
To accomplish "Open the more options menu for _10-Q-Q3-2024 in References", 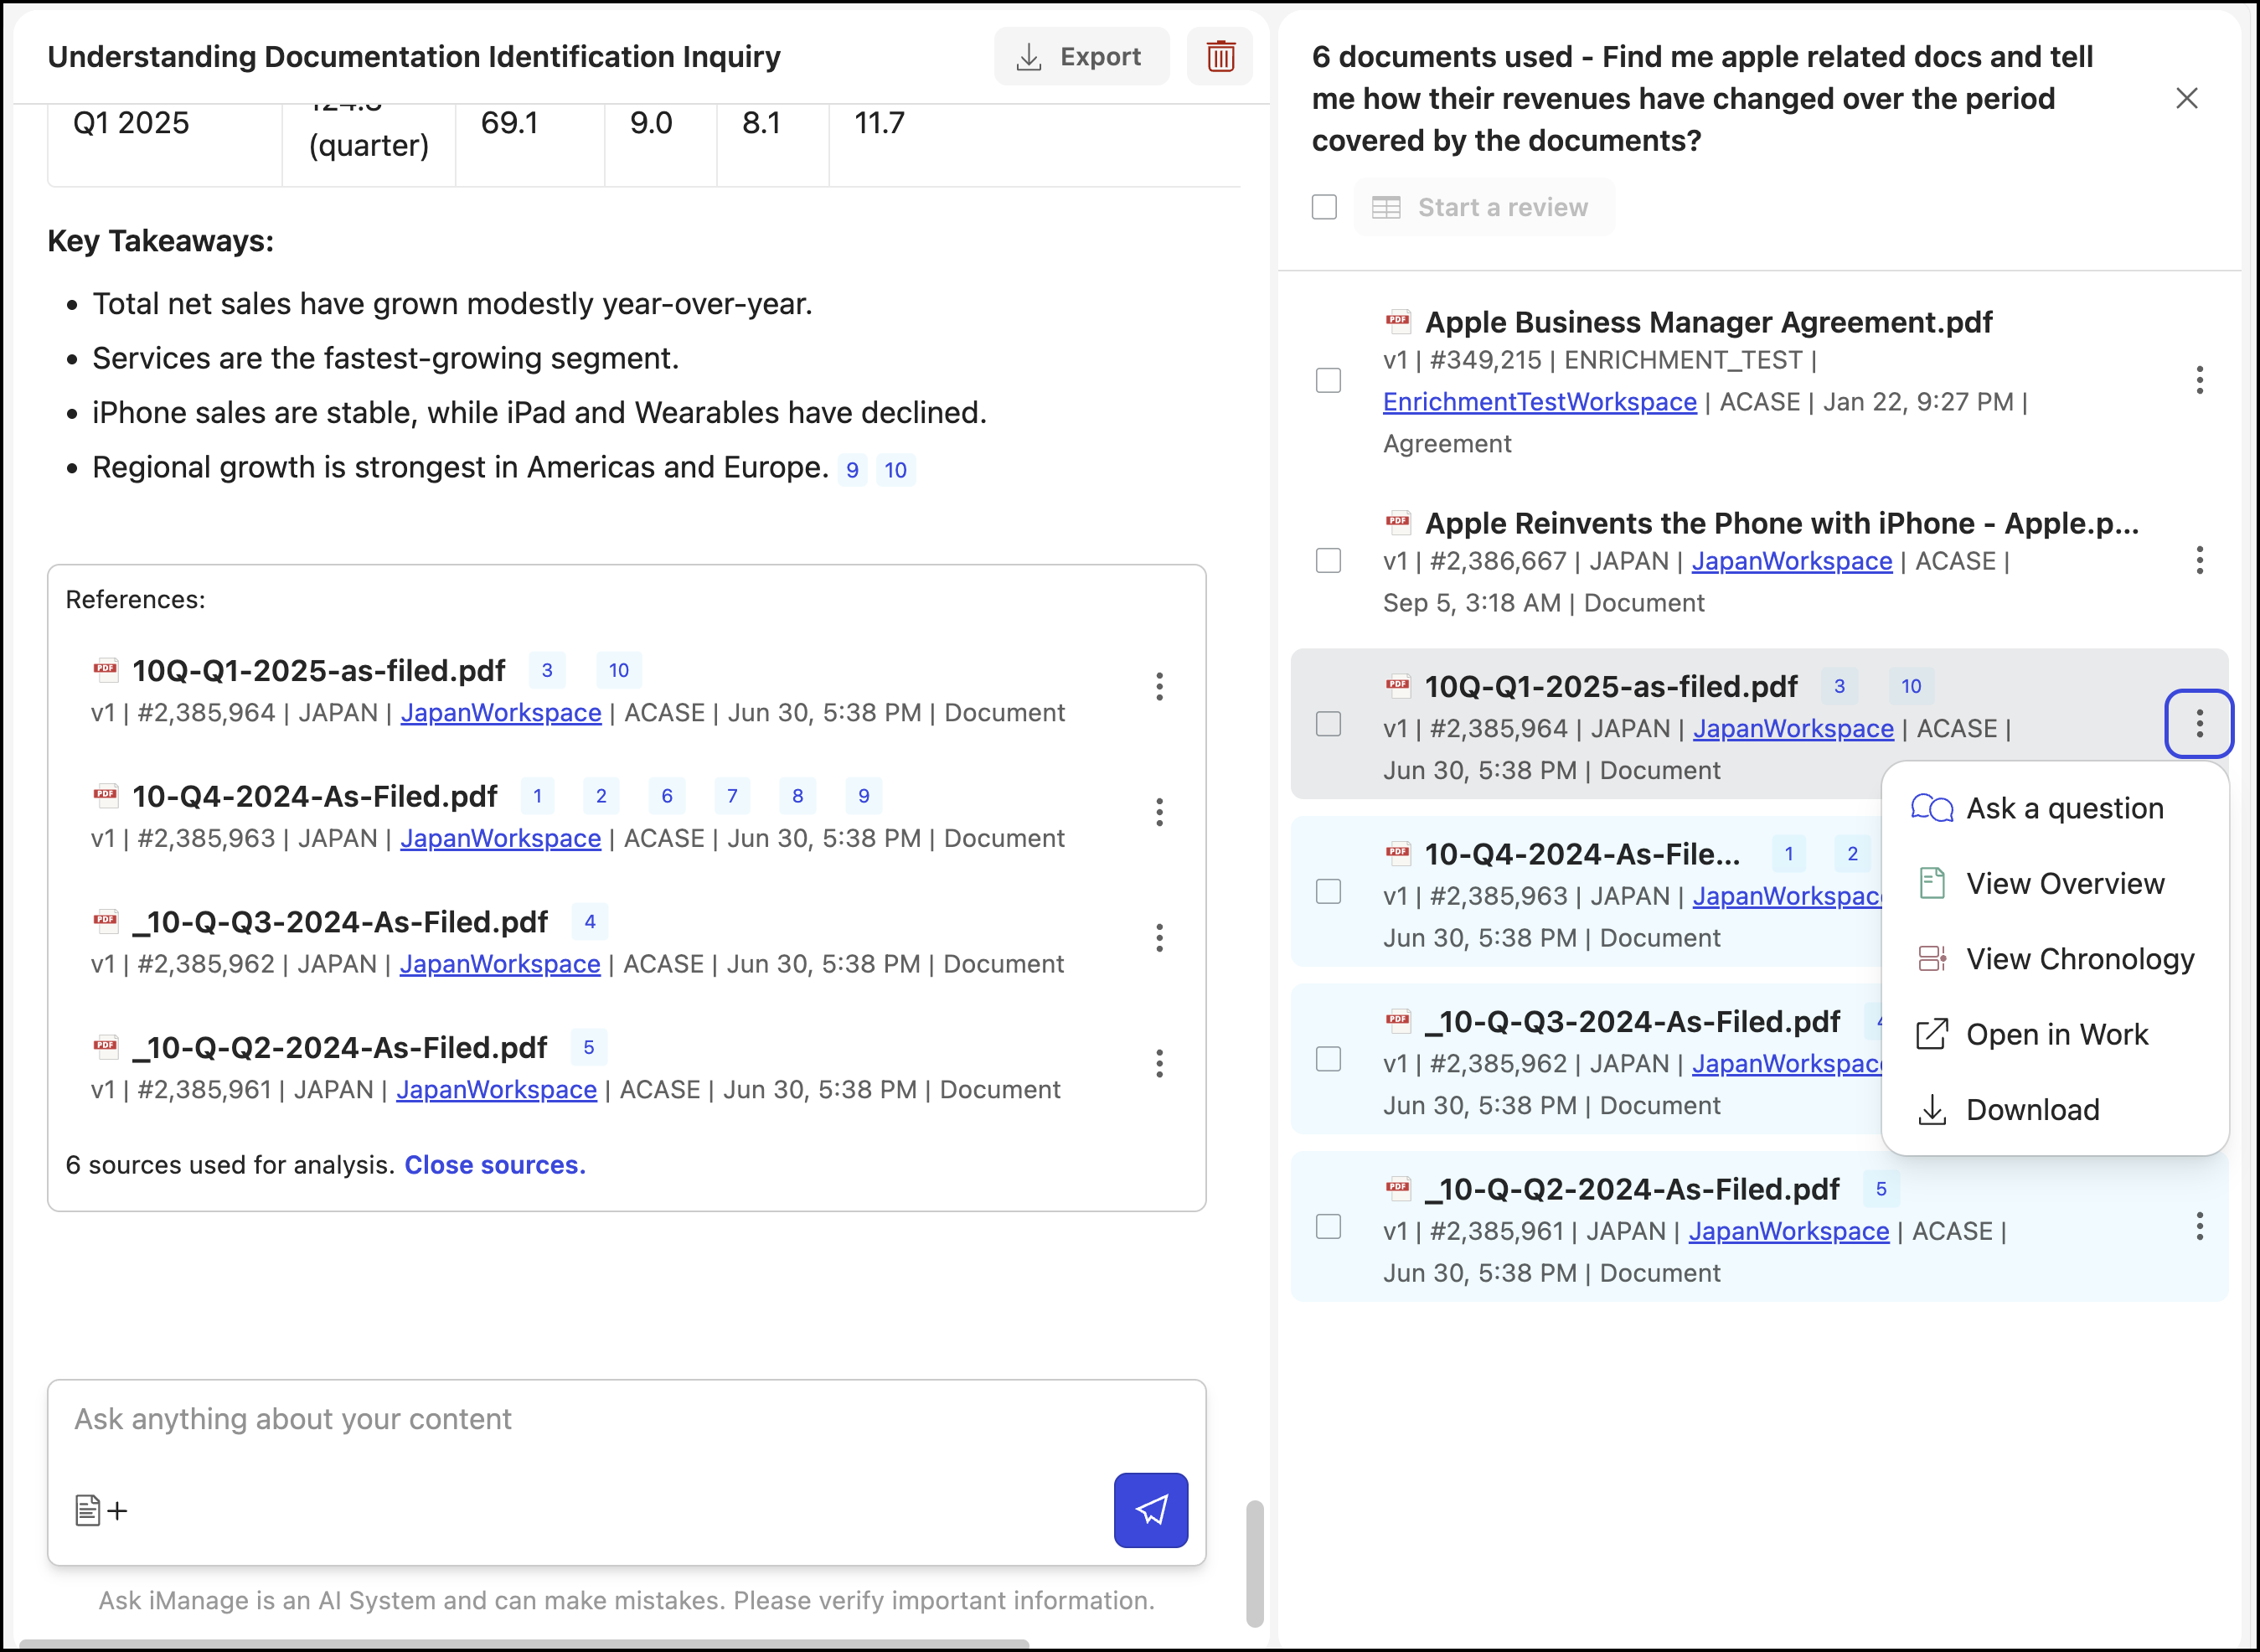I will click(1159, 938).
